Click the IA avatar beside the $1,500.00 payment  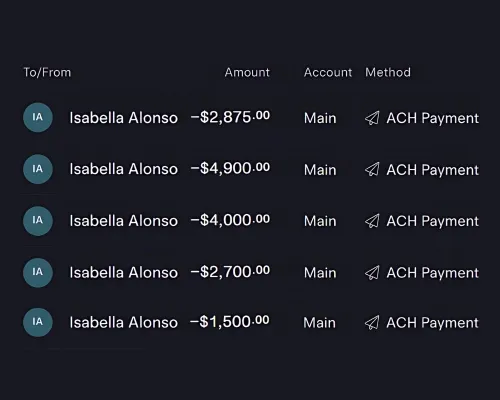coord(38,322)
